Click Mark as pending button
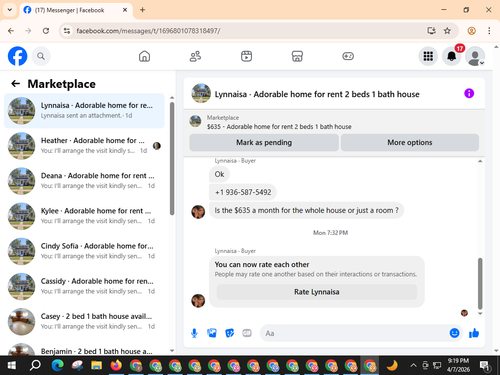500x375 pixels. point(264,143)
